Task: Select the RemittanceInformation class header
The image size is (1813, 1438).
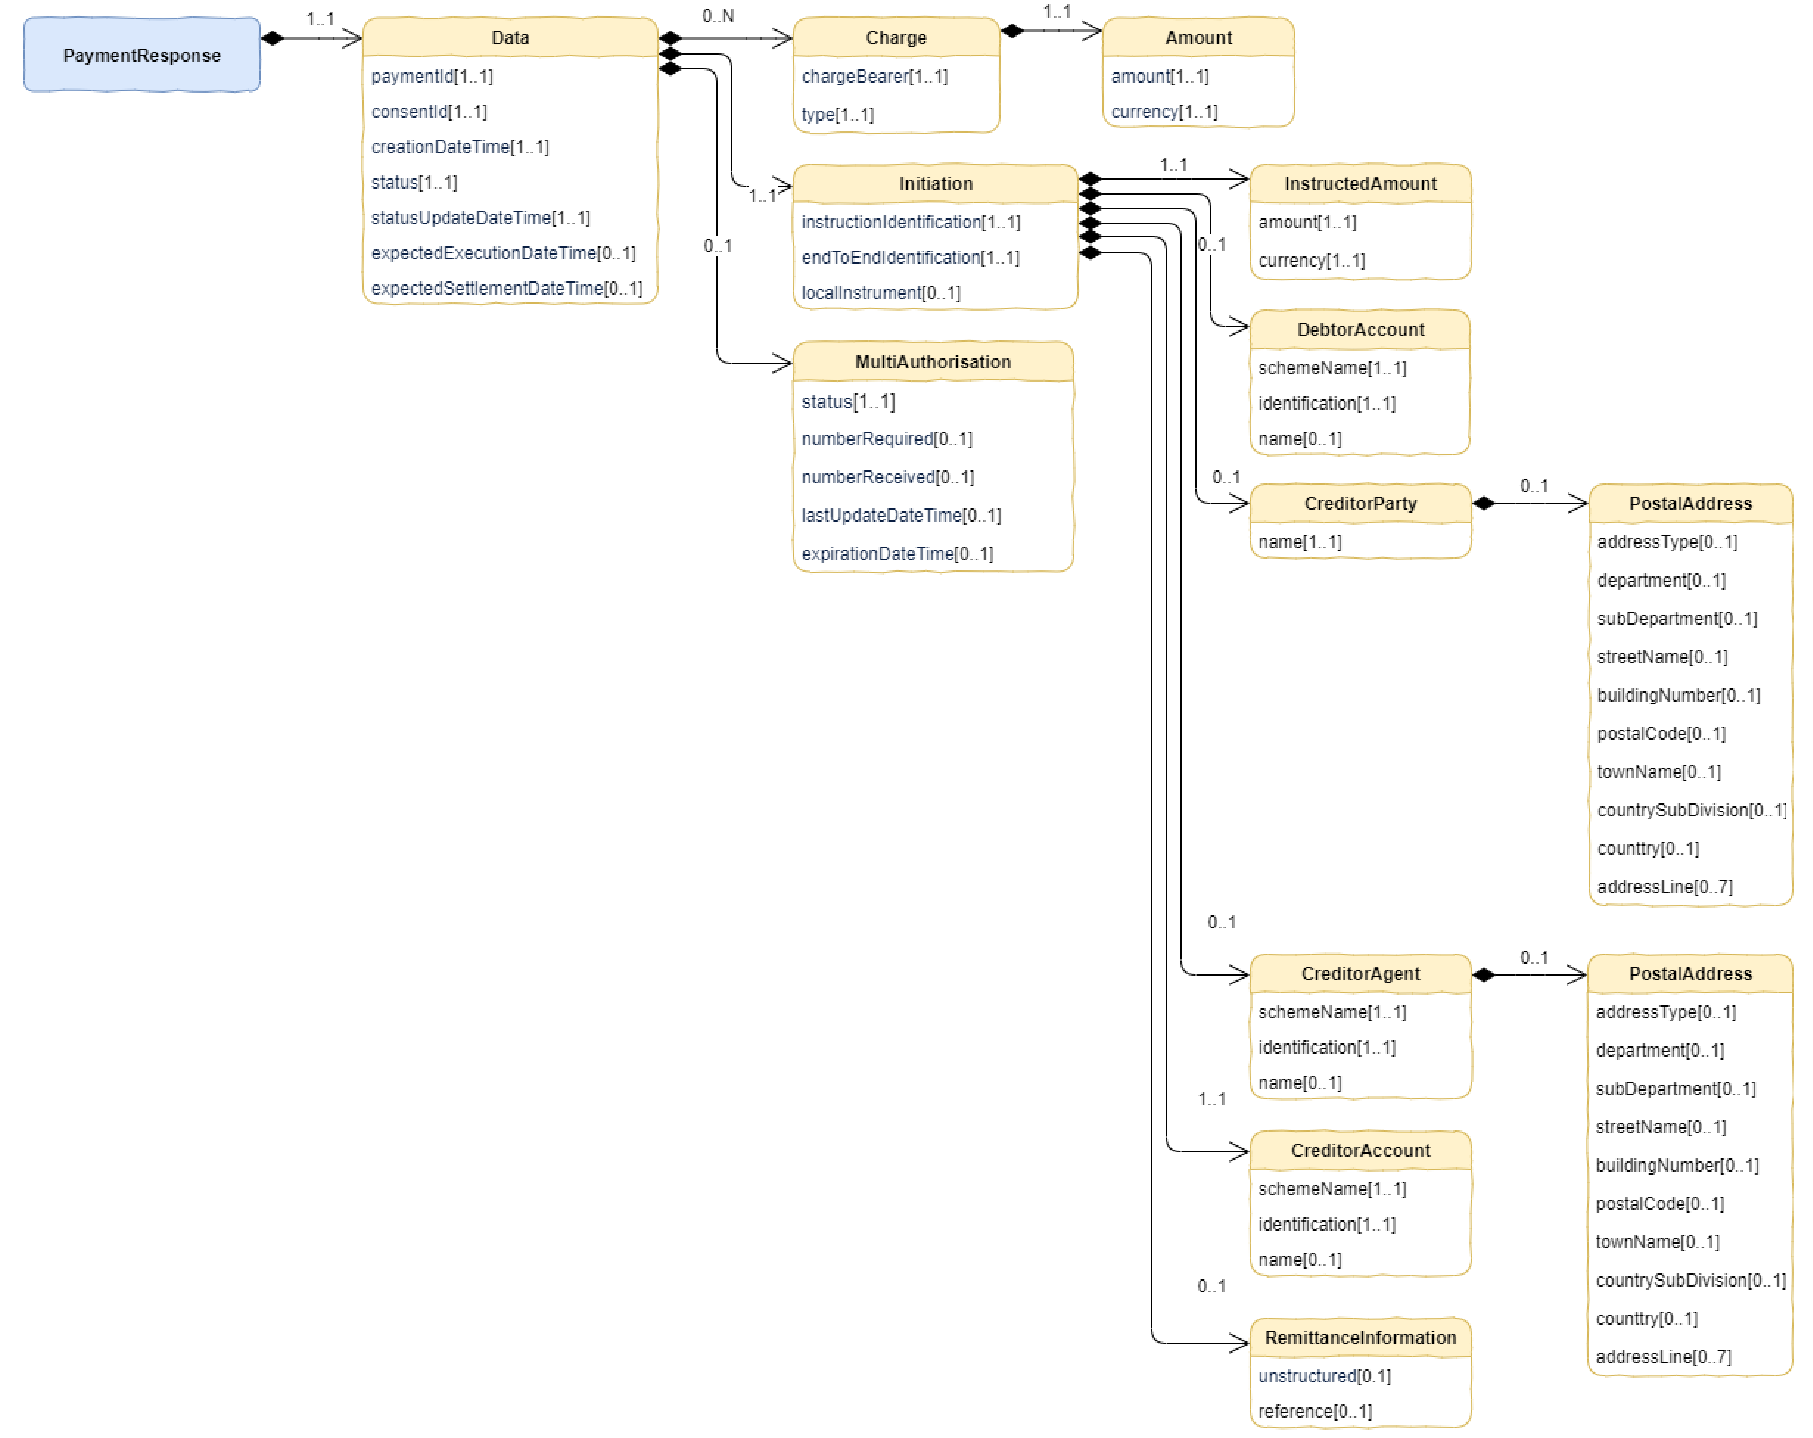Action: 1359,1338
